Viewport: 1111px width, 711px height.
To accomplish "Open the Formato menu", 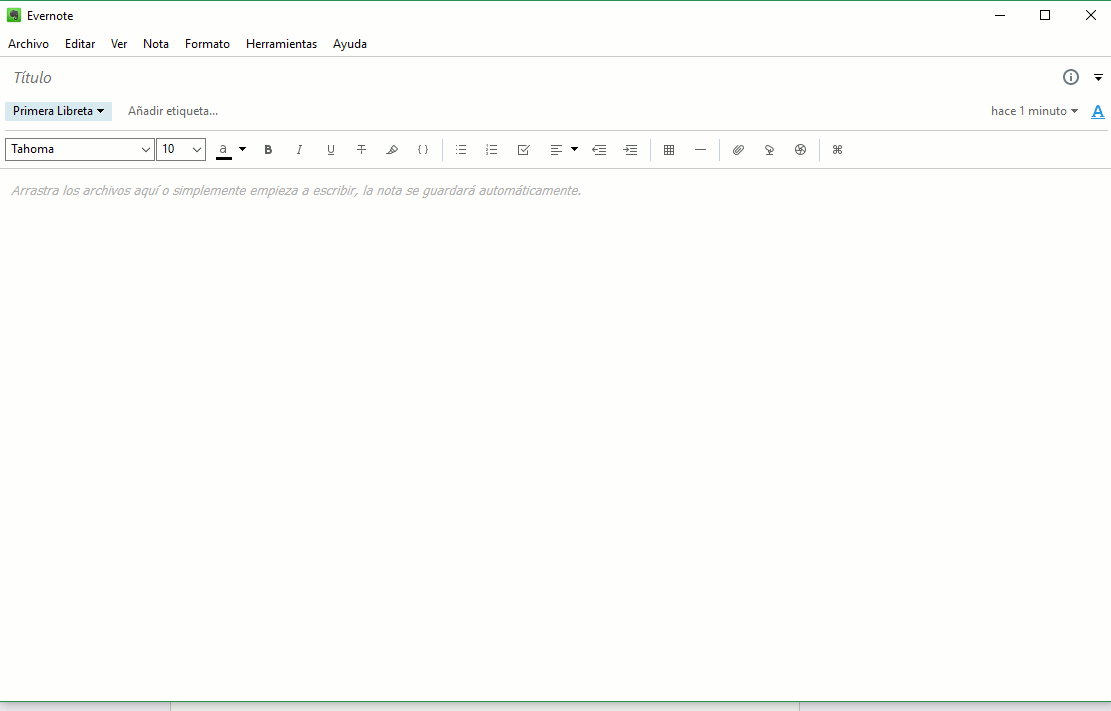I will pyautogui.click(x=207, y=44).
